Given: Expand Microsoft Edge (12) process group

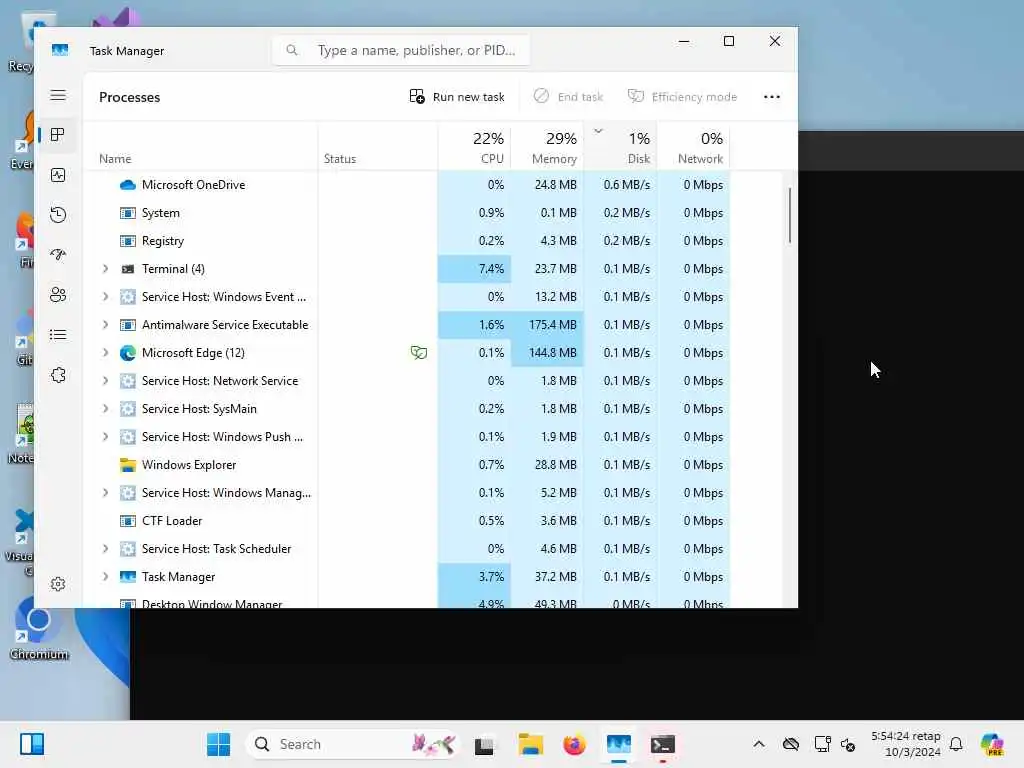Looking at the screenshot, I should coord(105,353).
